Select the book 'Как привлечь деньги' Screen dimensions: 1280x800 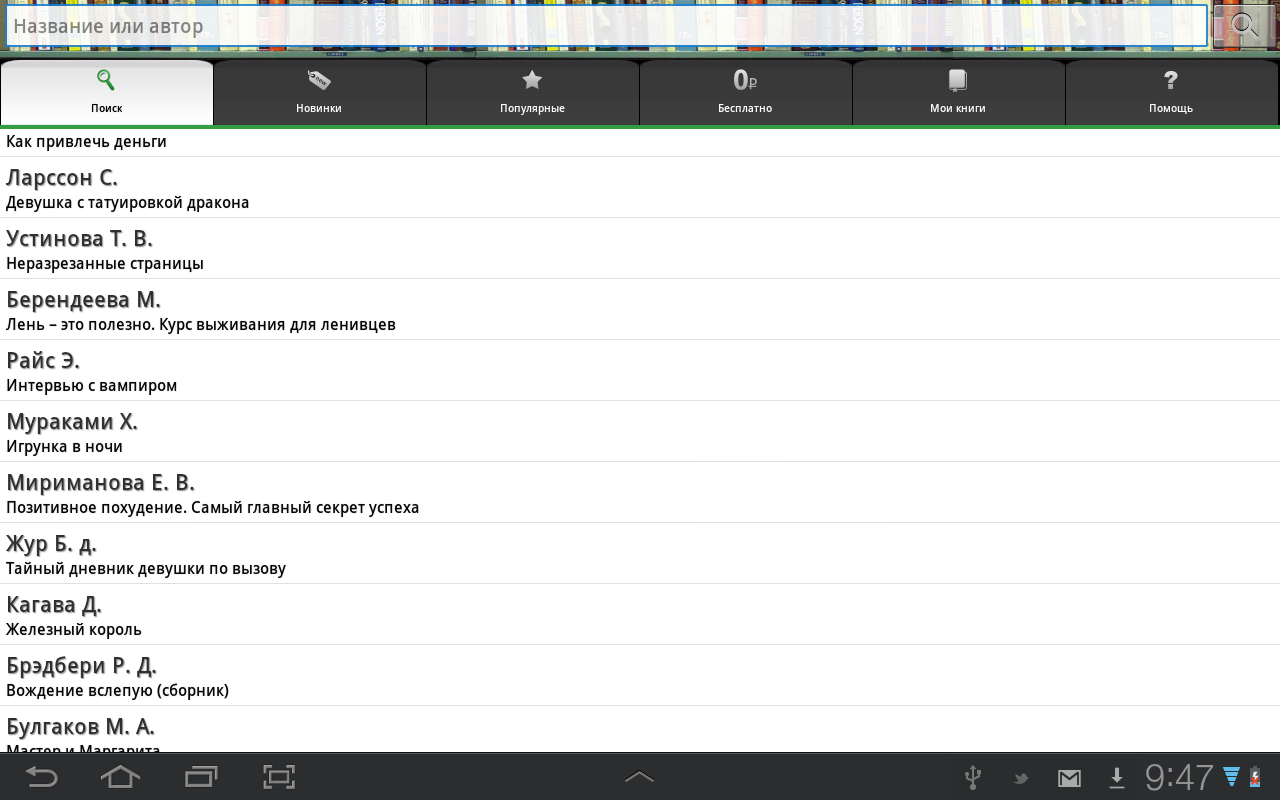tap(86, 142)
